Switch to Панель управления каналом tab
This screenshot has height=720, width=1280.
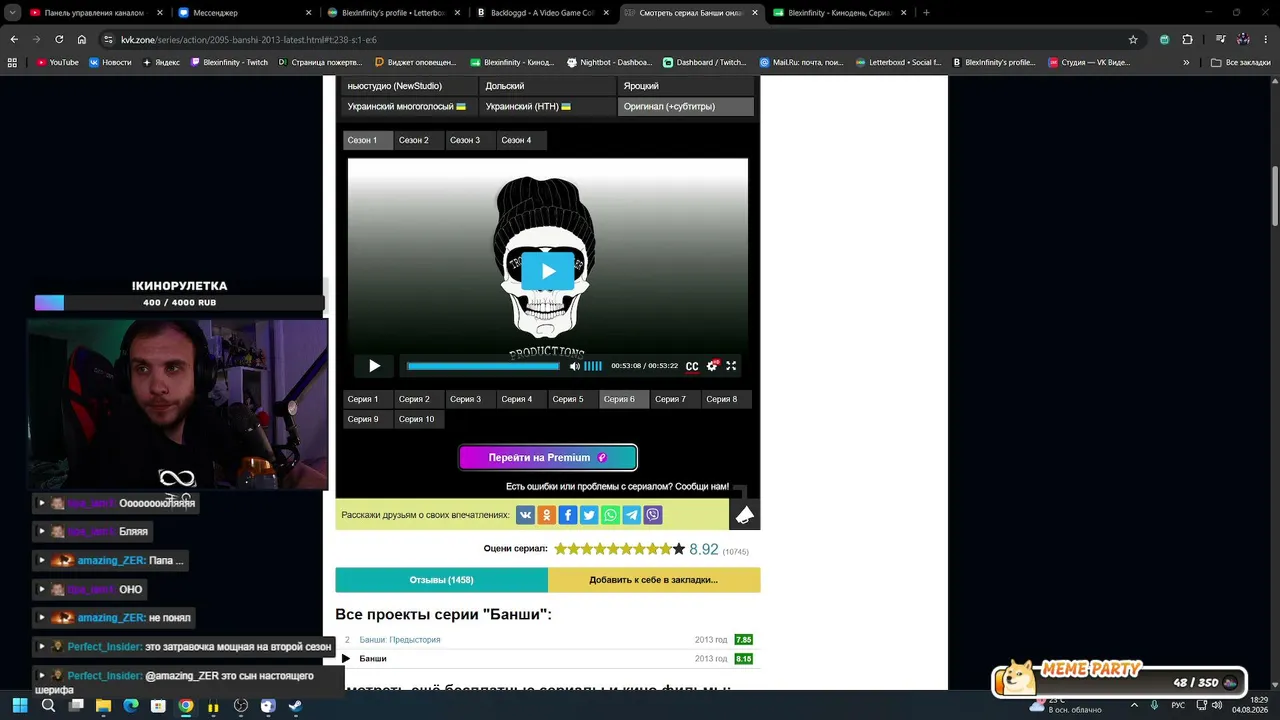click(x=95, y=13)
